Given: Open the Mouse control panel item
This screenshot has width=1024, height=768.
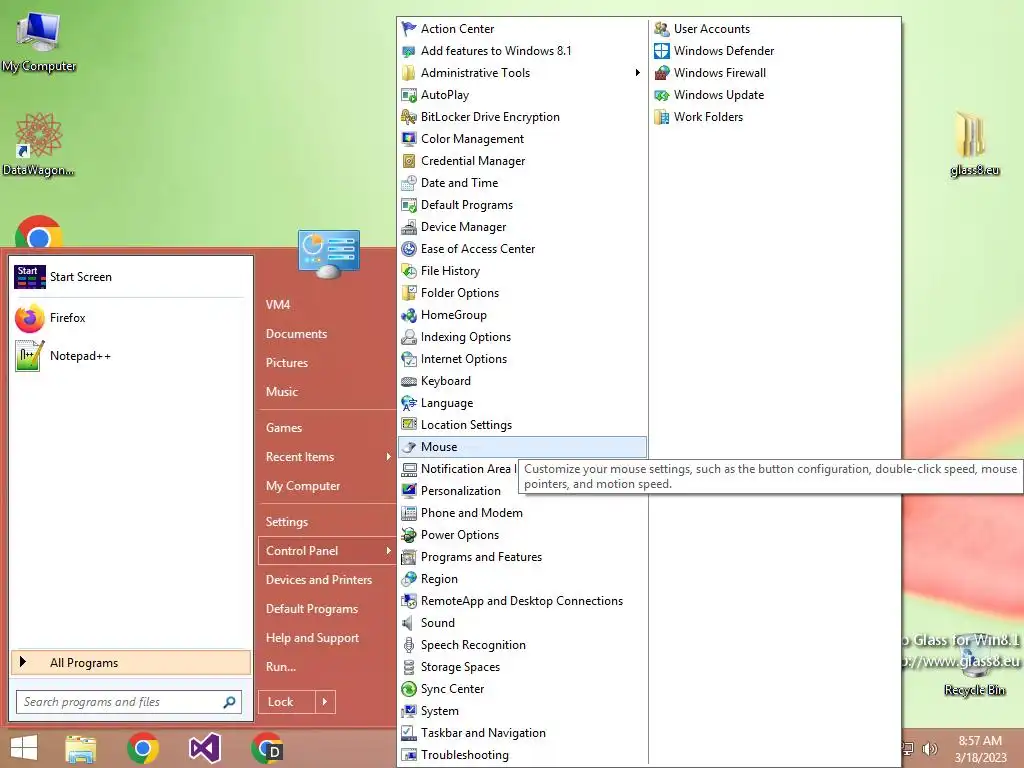Looking at the screenshot, I should pos(522,447).
